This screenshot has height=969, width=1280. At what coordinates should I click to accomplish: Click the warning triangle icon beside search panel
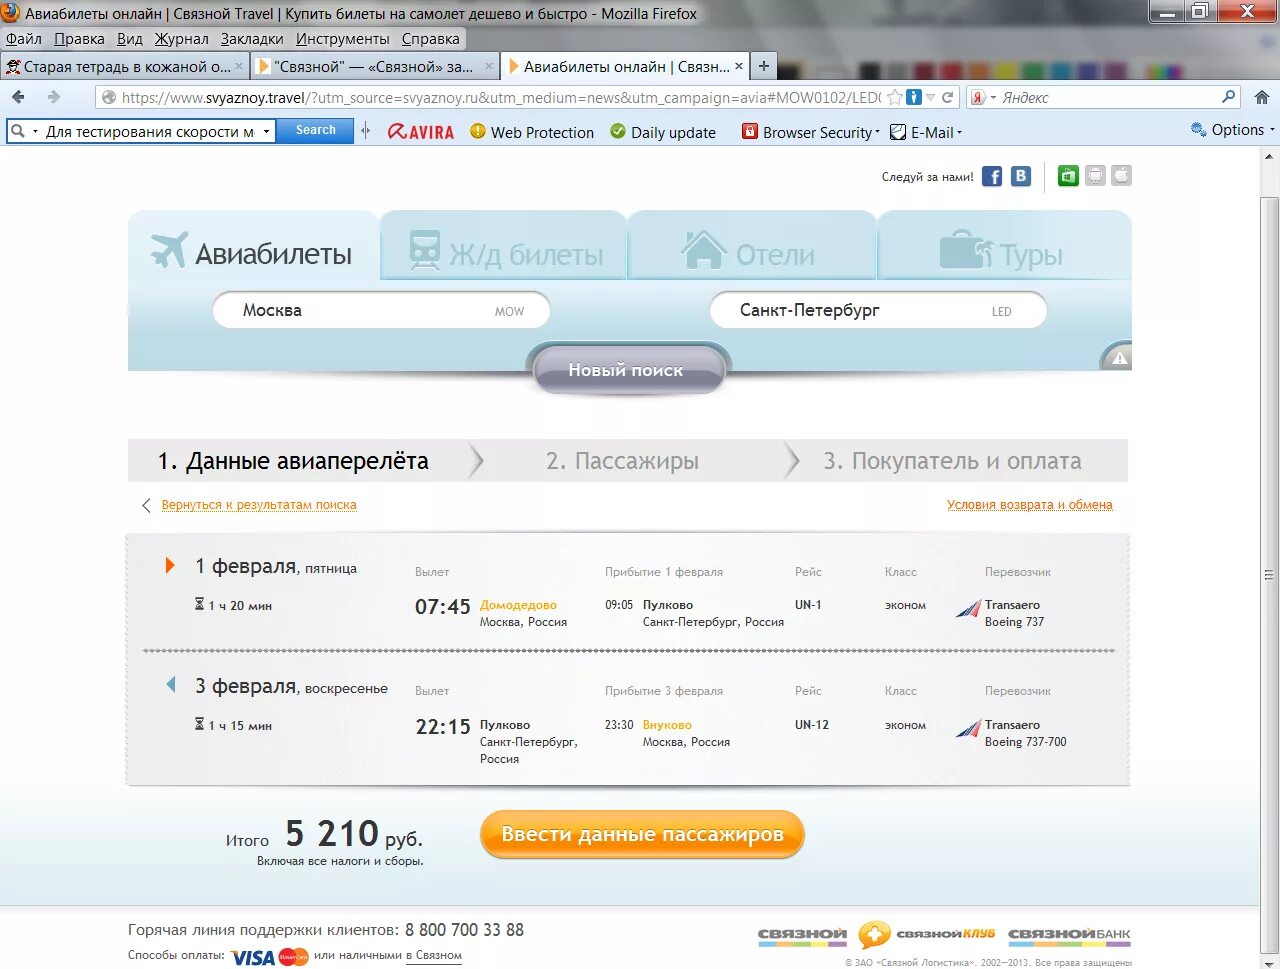point(1120,358)
